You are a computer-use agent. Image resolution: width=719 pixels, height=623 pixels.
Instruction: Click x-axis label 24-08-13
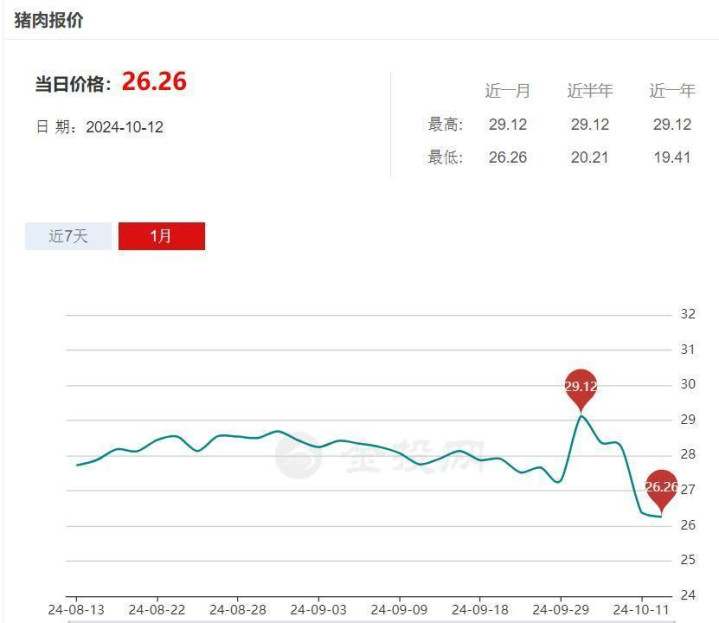click(76, 610)
